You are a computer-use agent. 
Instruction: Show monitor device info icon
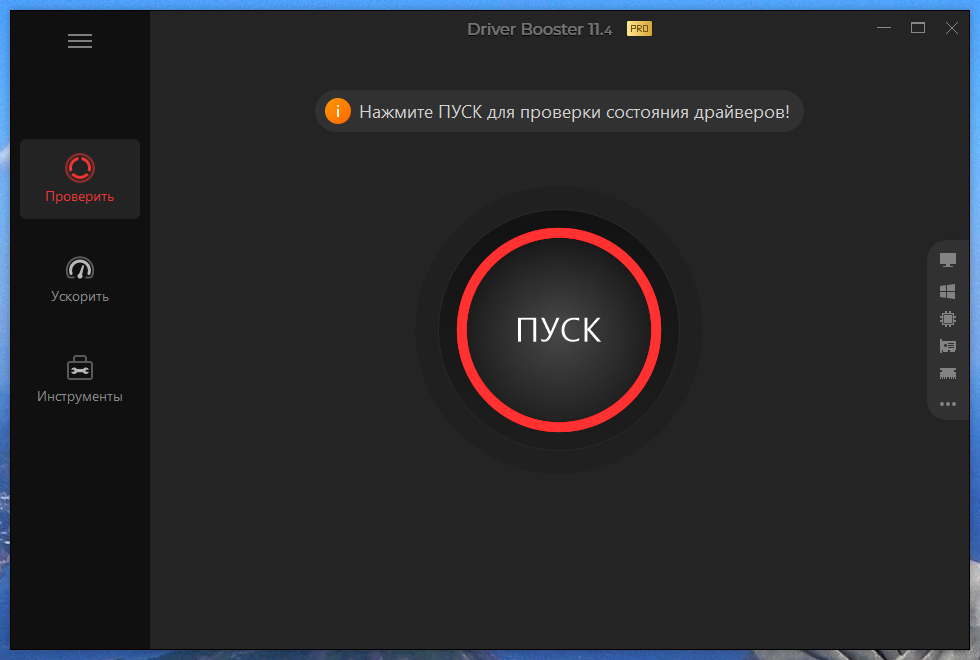pos(948,259)
